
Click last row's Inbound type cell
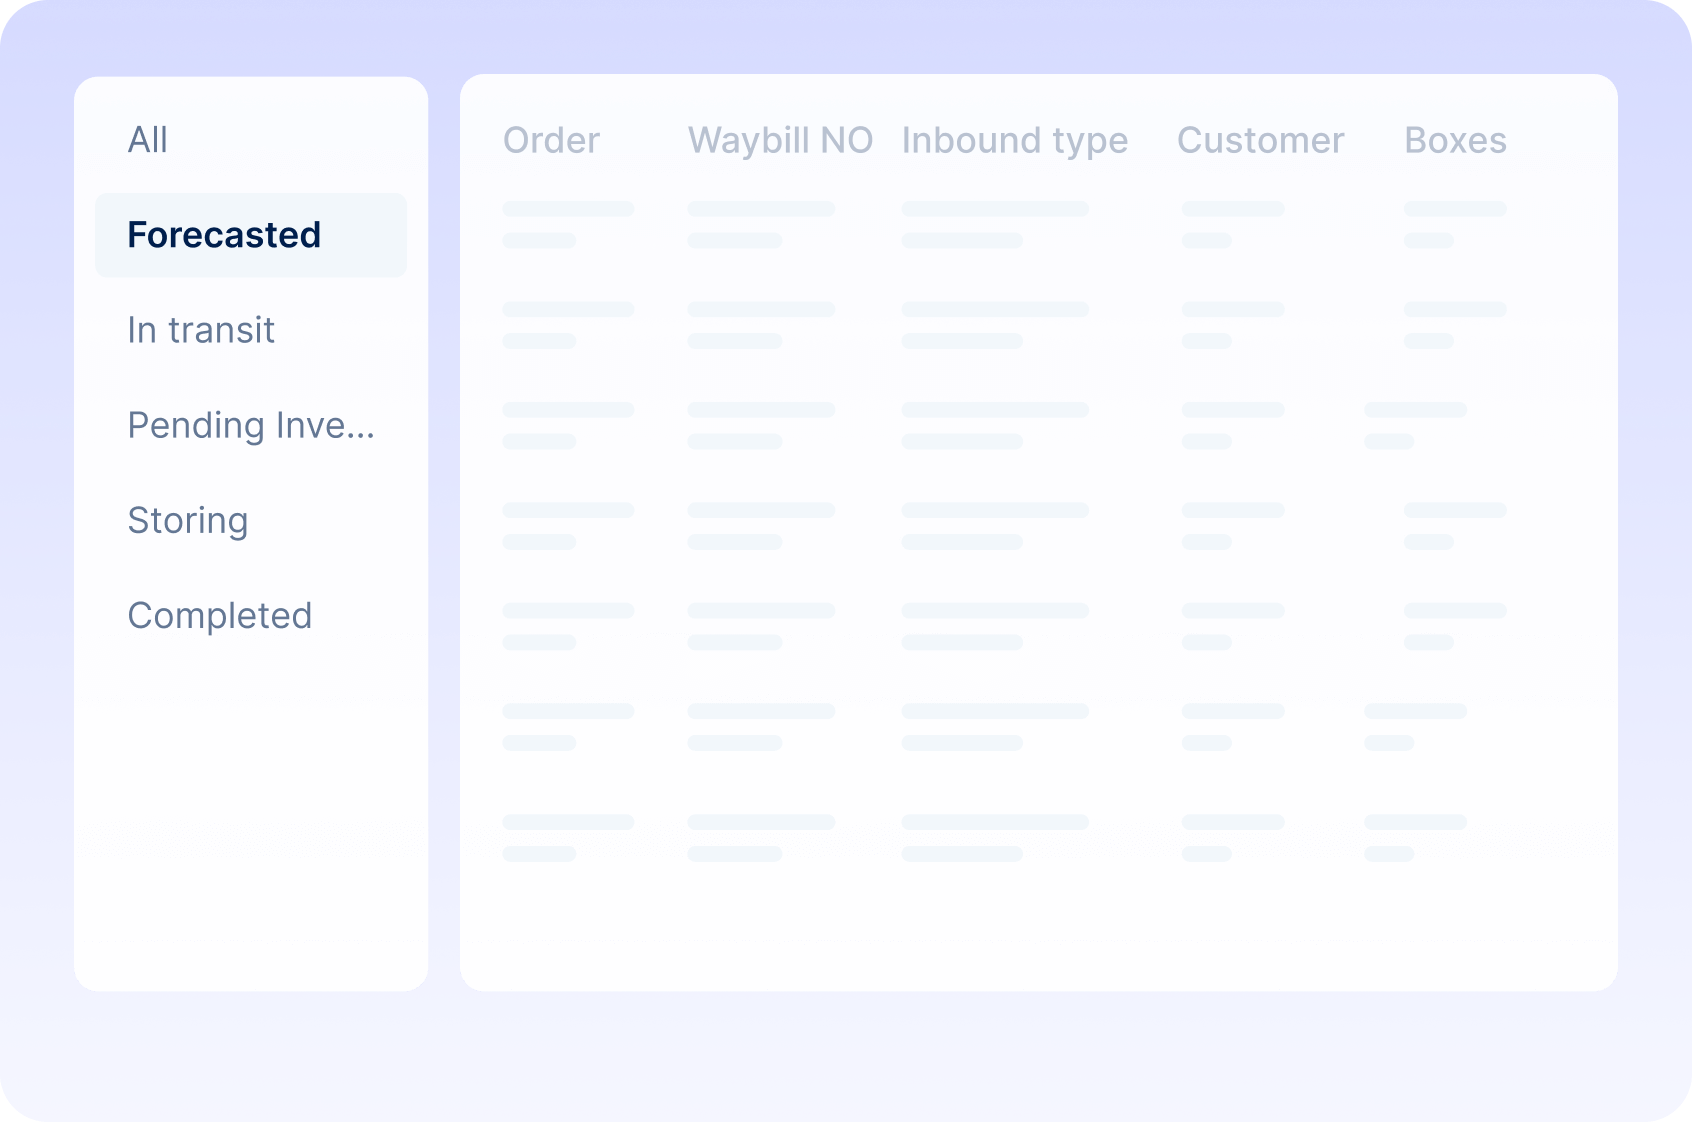tap(994, 838)
